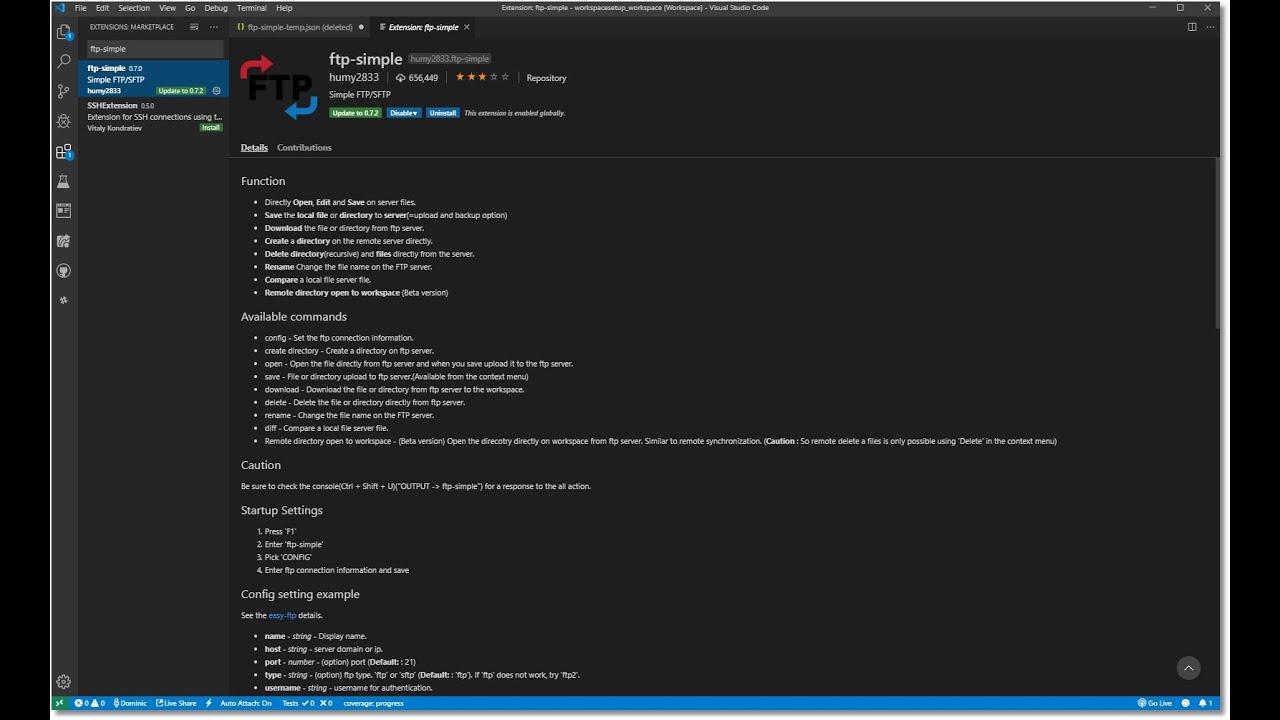Open the Extensions view icon
This screenshot has height=720, width=1280.
coord(64,152)
